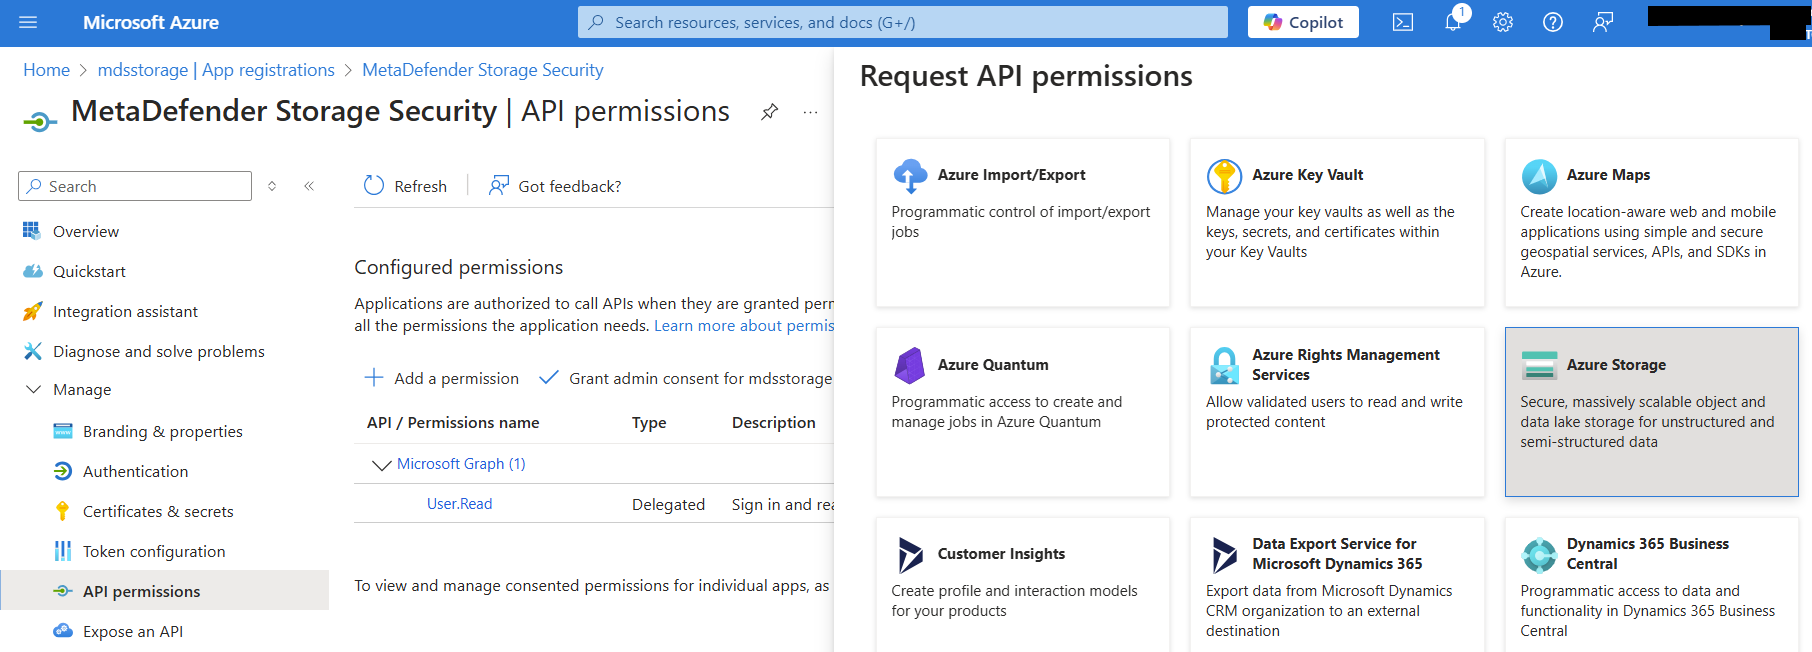Click the Description column header
This screenshot has width=1812, height=652.
[x=774, y=423]
